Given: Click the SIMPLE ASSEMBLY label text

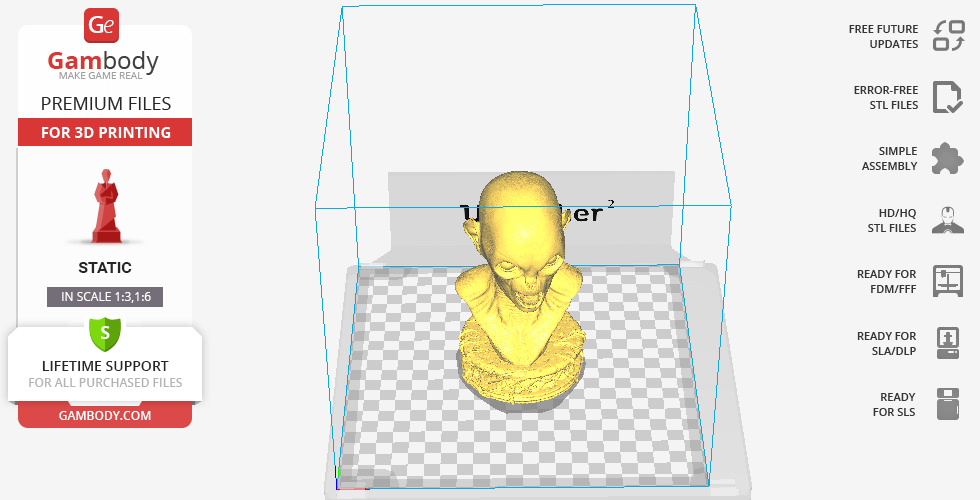Looking at the screenshot, I should click(x=889, y=159).
